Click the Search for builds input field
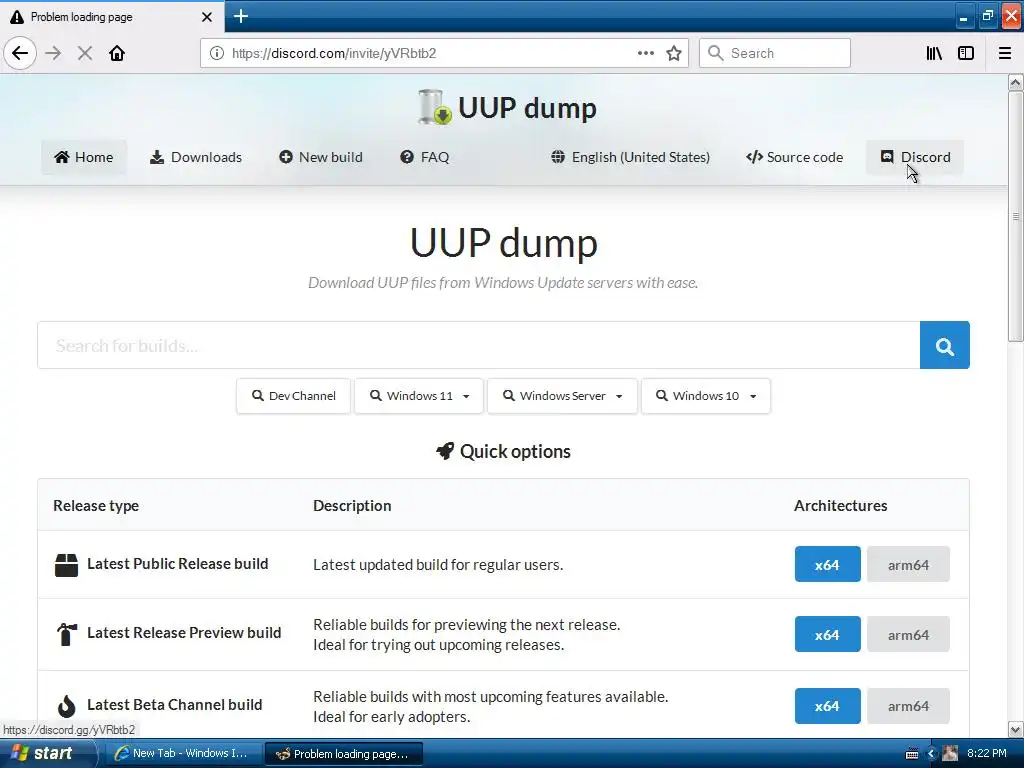 click(479, 345)
